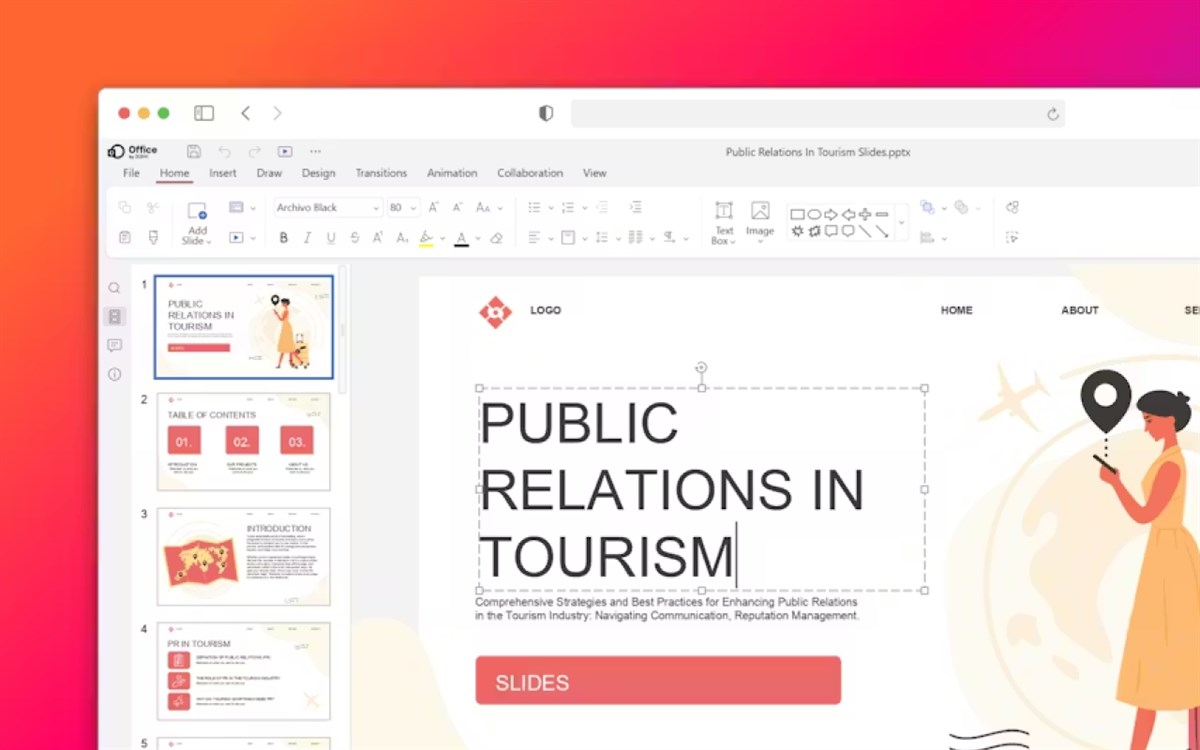Insert a rectangle shape

coord(797,214)
